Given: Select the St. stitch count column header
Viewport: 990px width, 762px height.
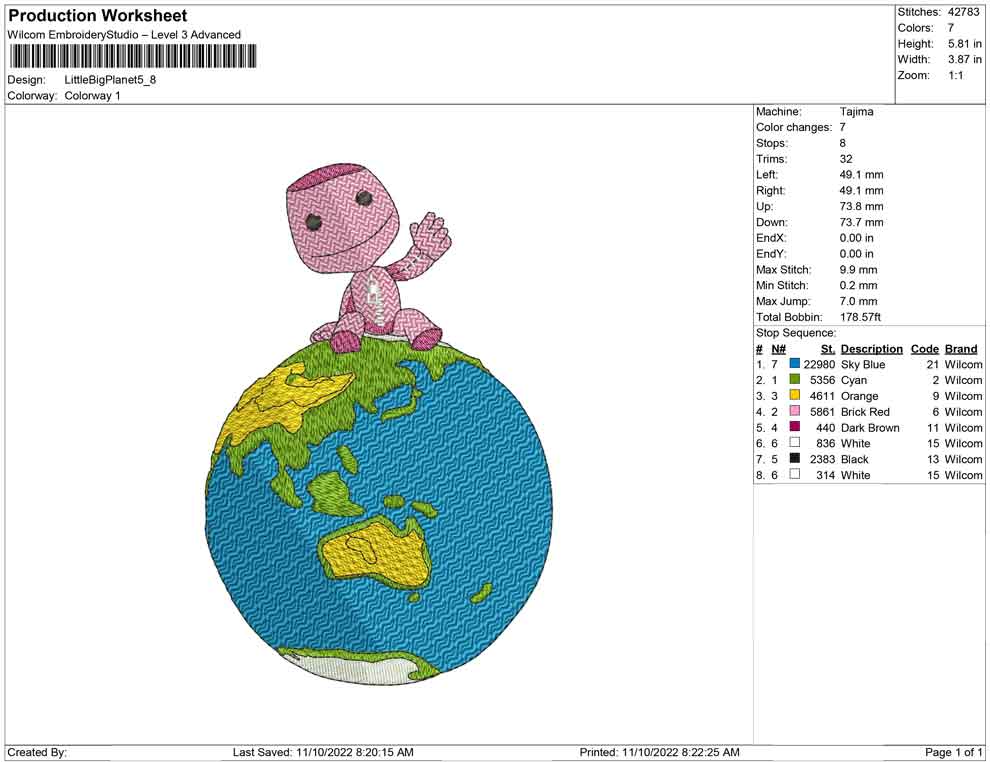Looking at the screenshot, I should coord(827,349).
